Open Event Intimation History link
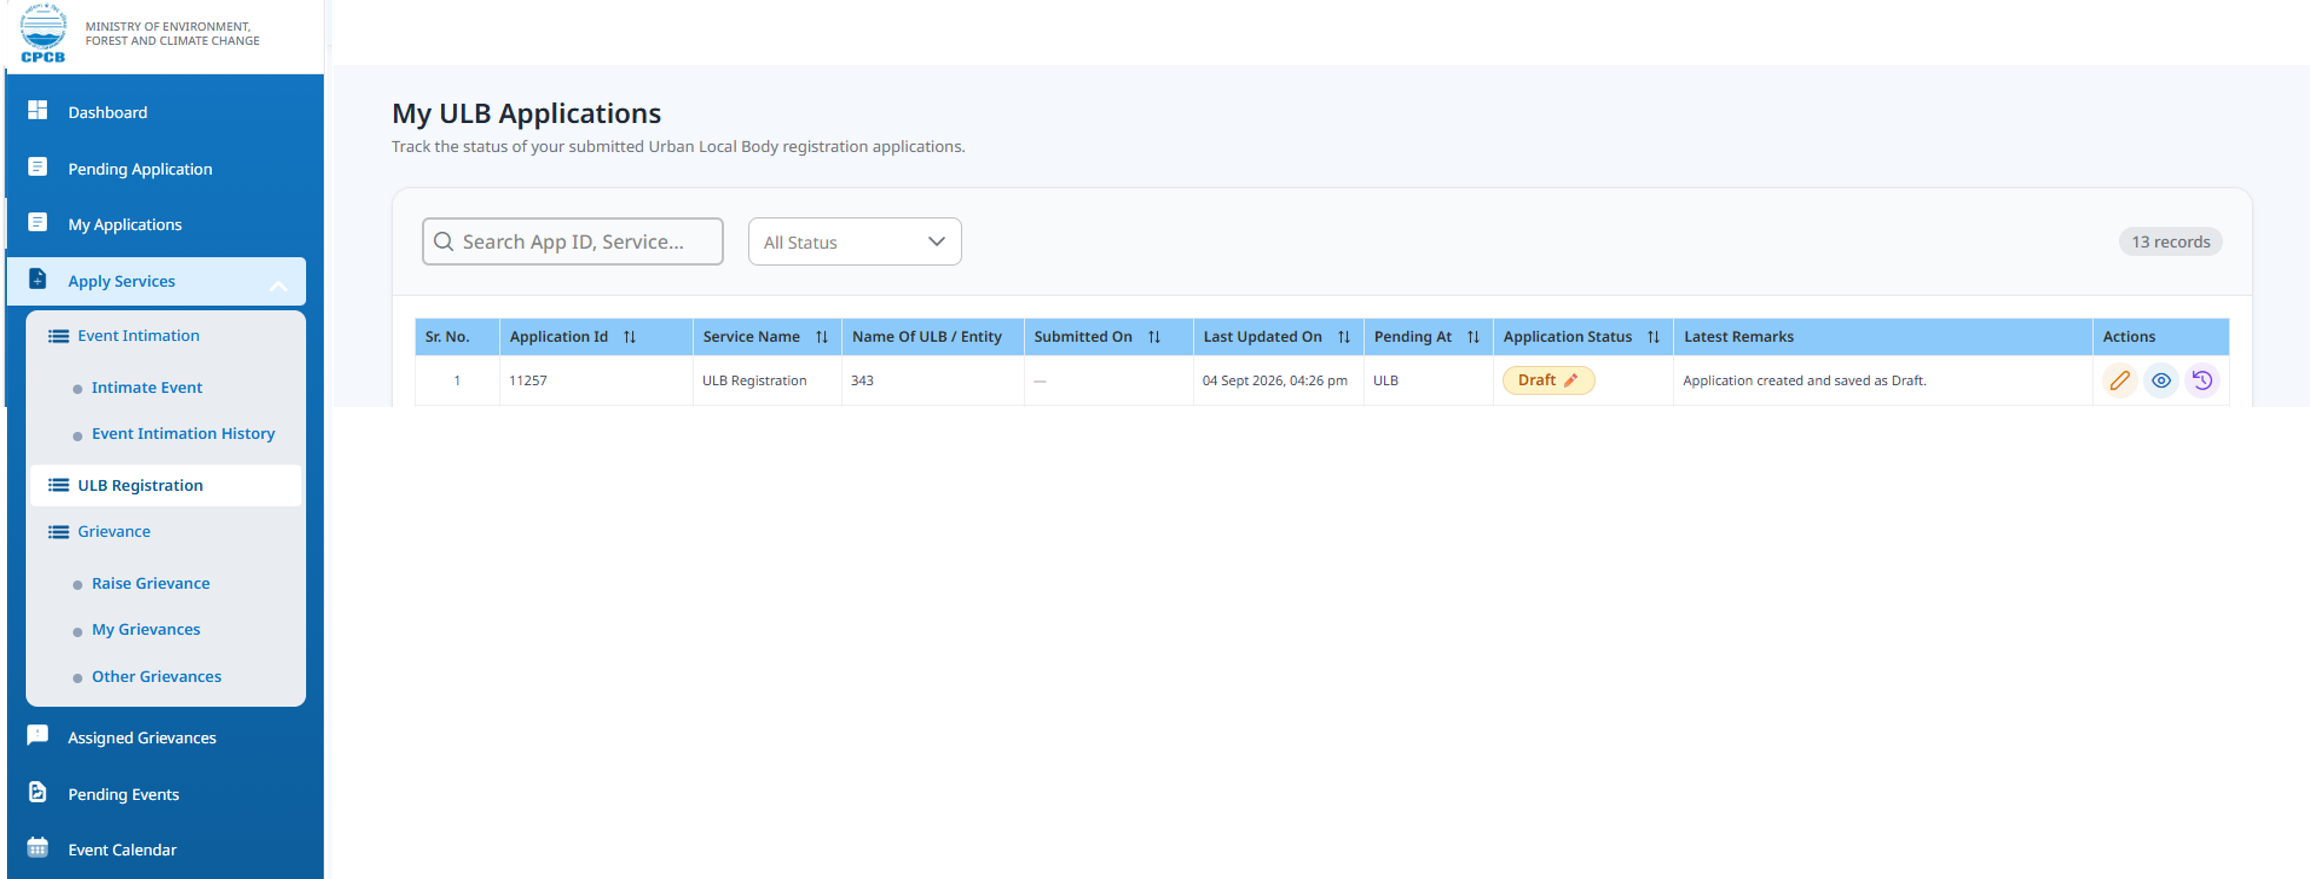2310x879 pixels. [x=183, y=433]
